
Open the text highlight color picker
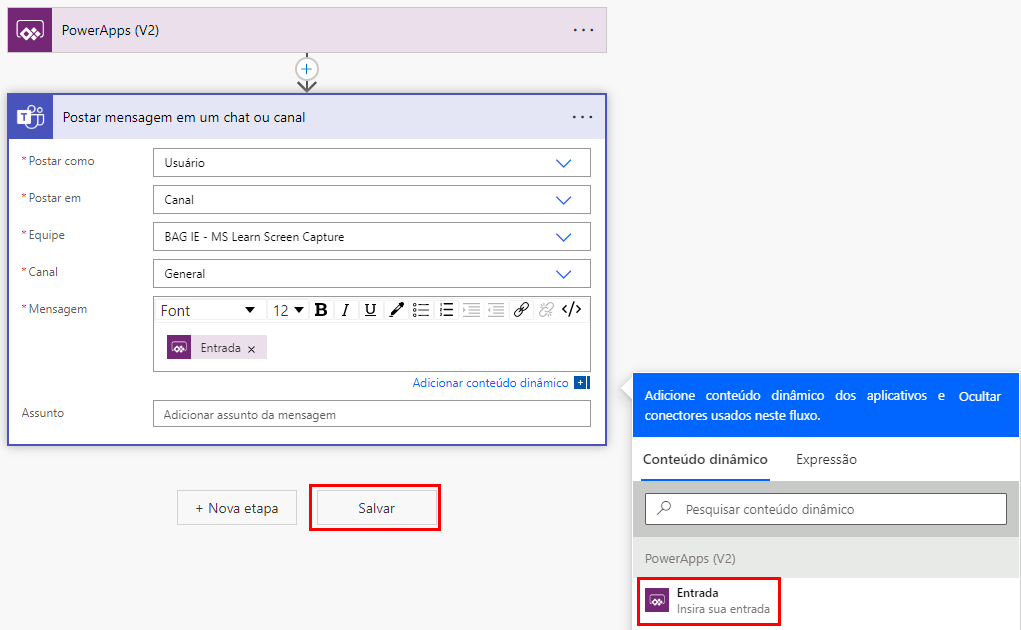coord(396,310)
